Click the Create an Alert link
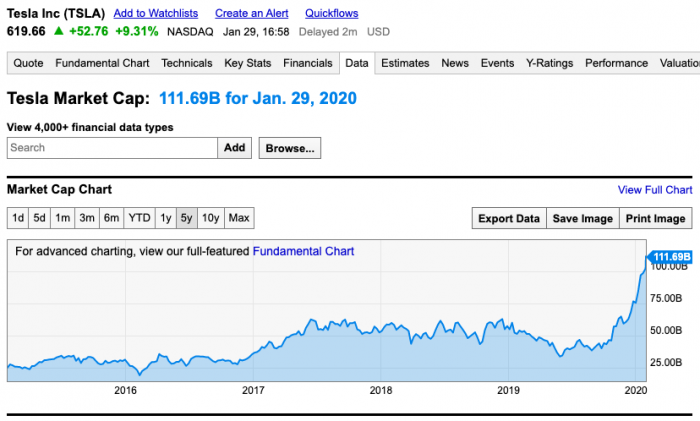700x421 pixels. coord(251,13)
